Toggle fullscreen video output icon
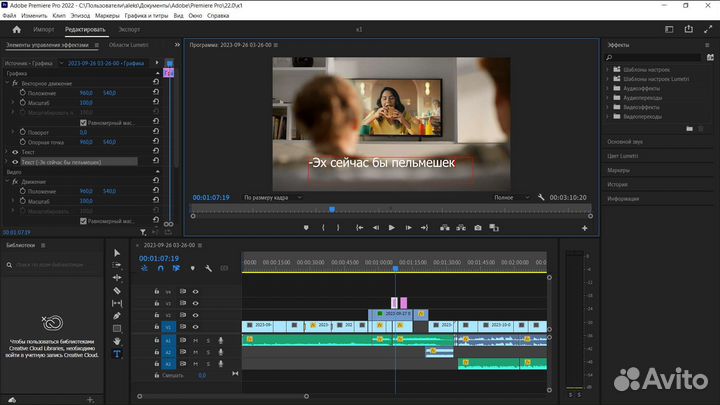This screenshot has width=720, height=405. (708, 29)
